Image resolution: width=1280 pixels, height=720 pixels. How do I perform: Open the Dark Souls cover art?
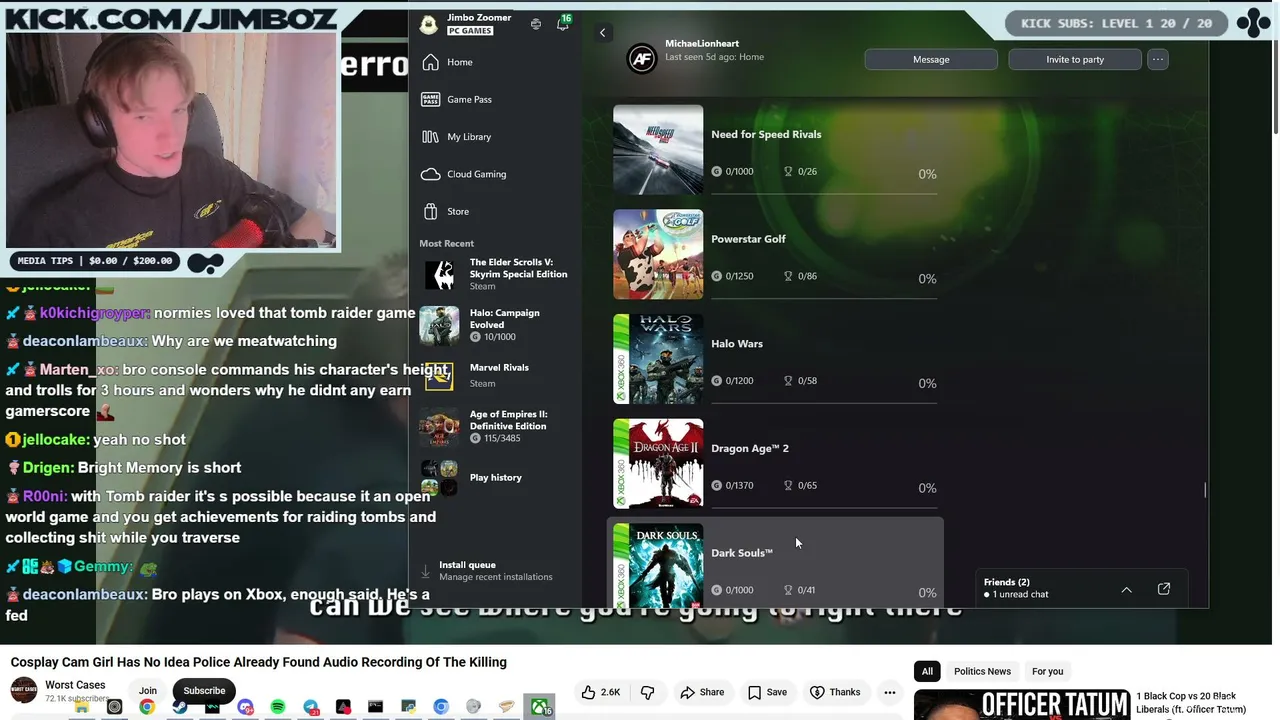click(x=658, y=565)
